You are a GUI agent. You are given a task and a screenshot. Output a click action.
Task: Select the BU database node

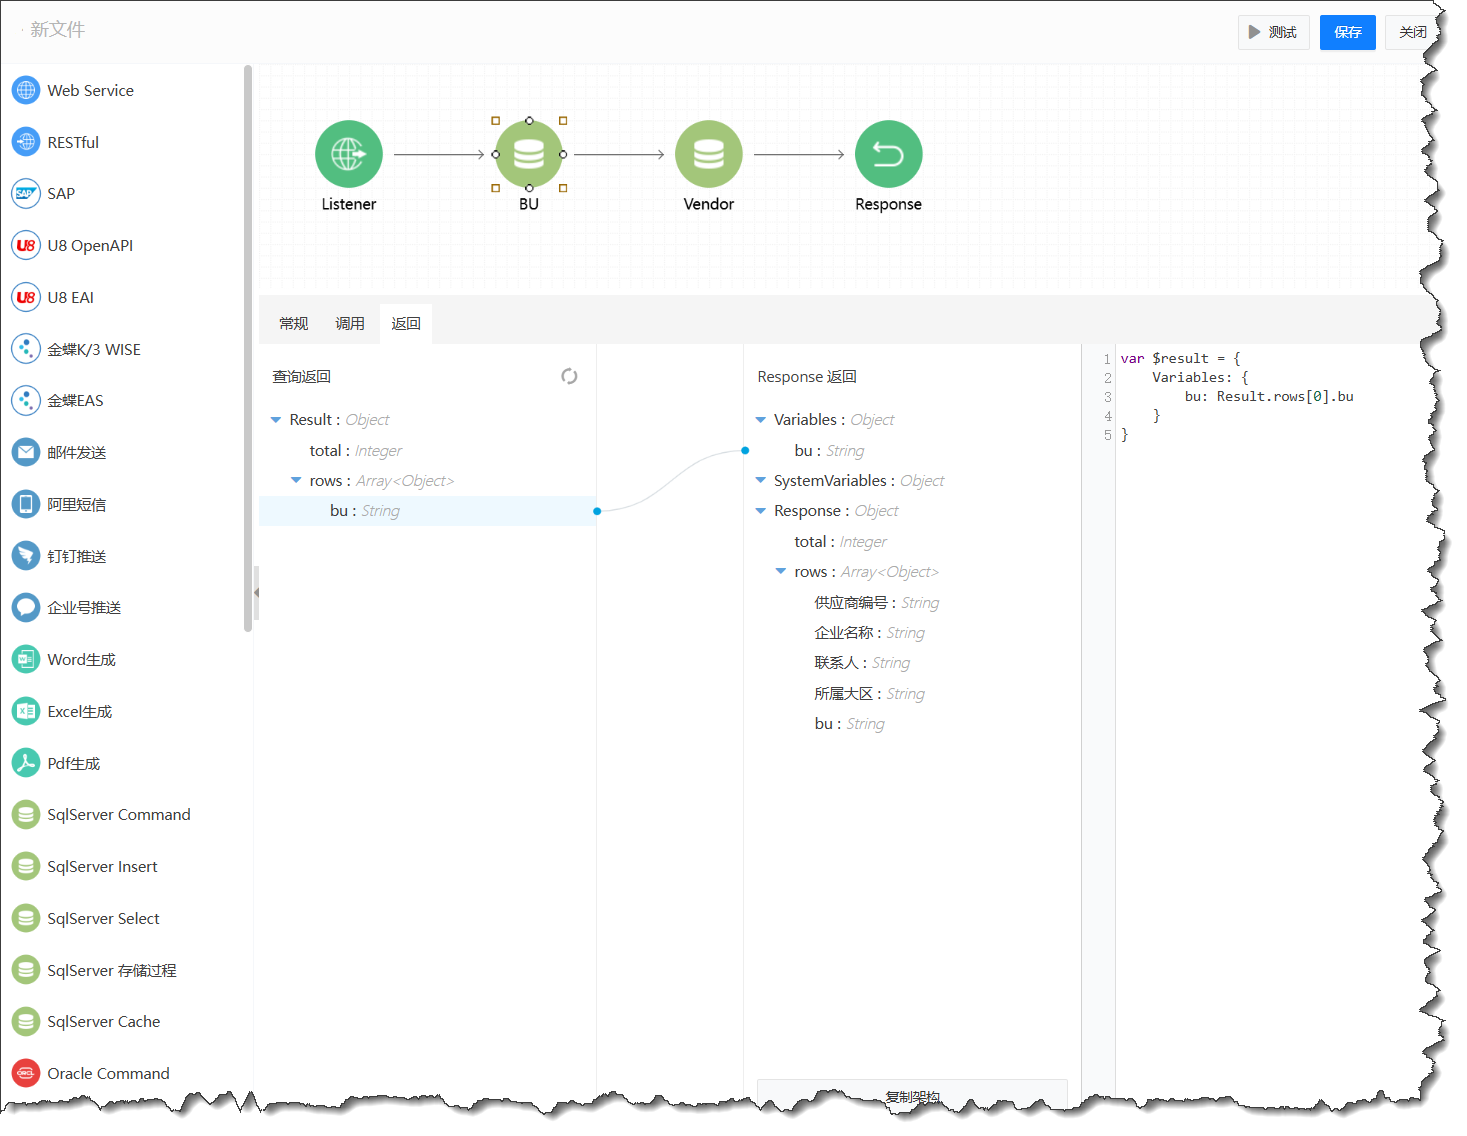click(528, 154)
